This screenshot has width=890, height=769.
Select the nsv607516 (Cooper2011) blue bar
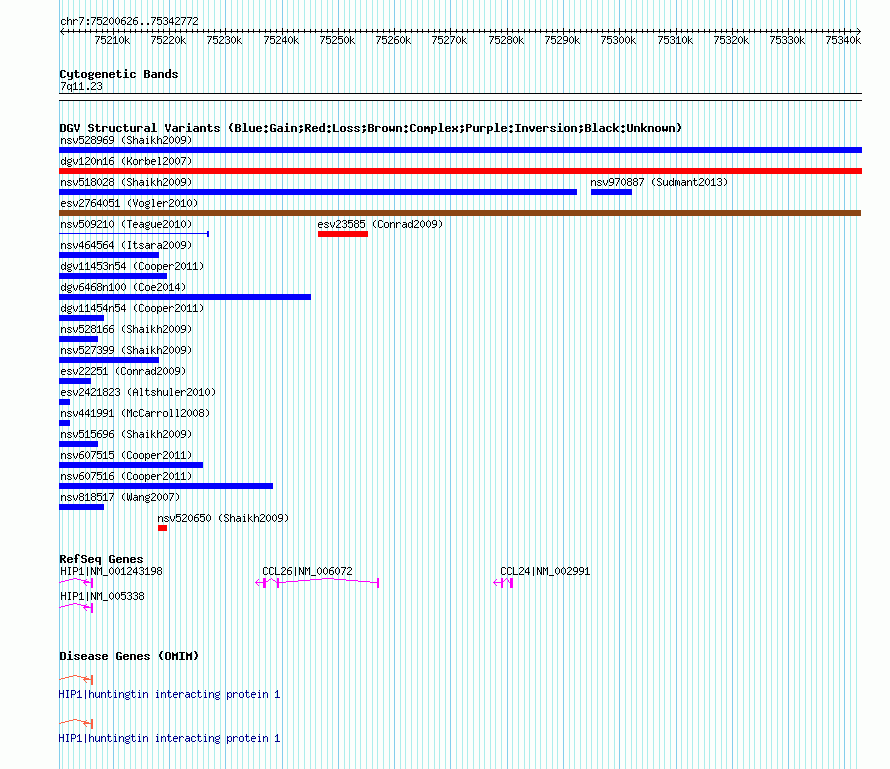166,486
